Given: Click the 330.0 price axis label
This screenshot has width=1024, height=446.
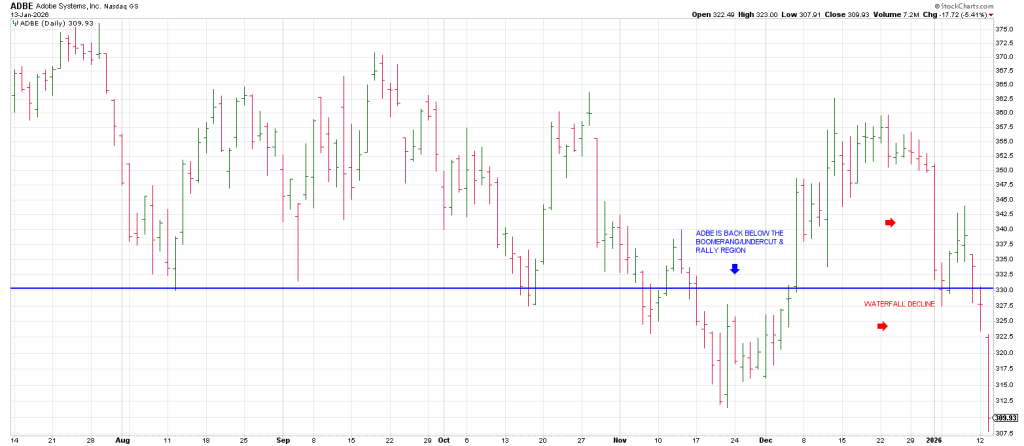Looking at the screenshot, I should (1003, 289).
